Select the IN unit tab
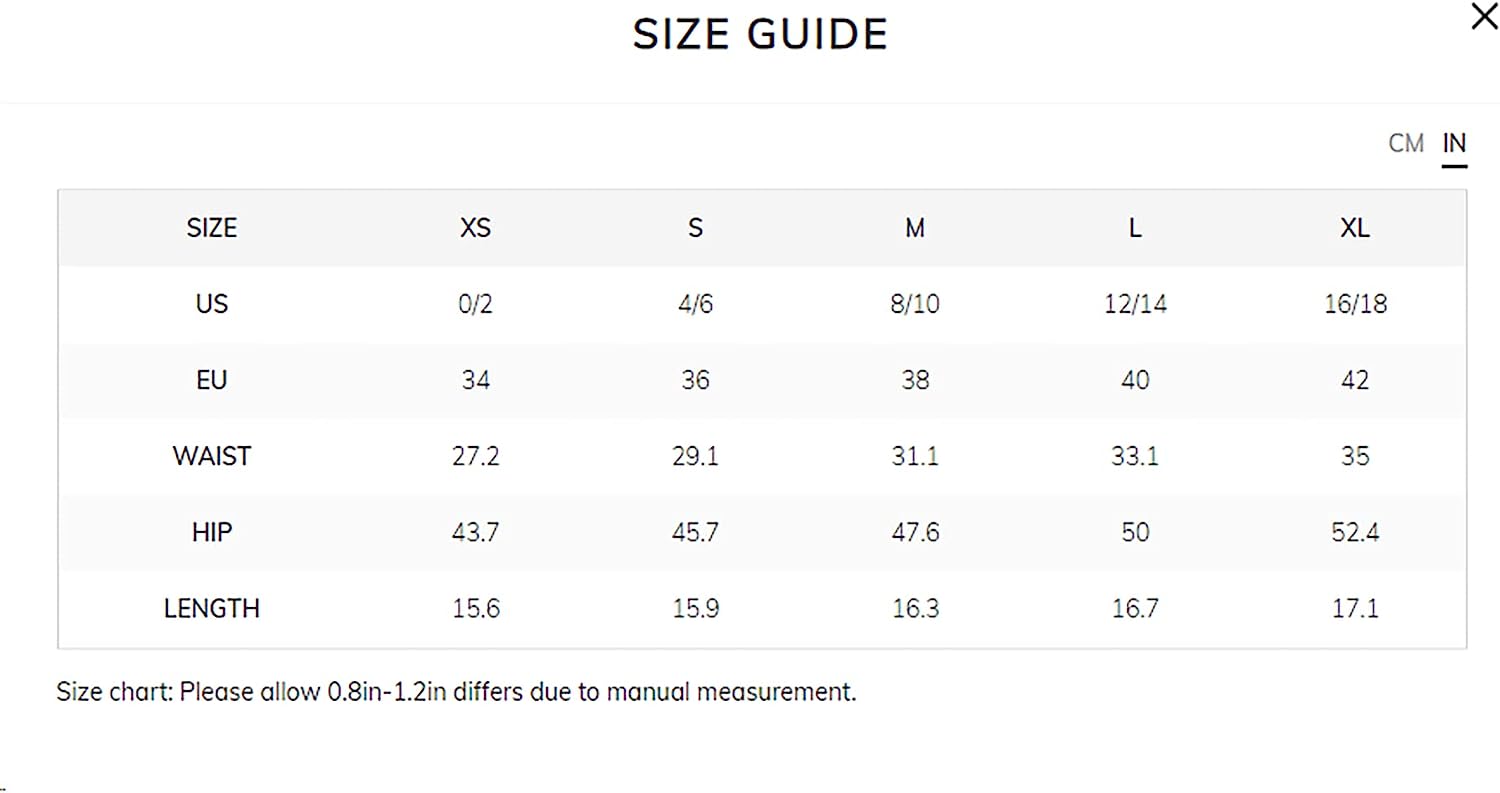 1454,144
